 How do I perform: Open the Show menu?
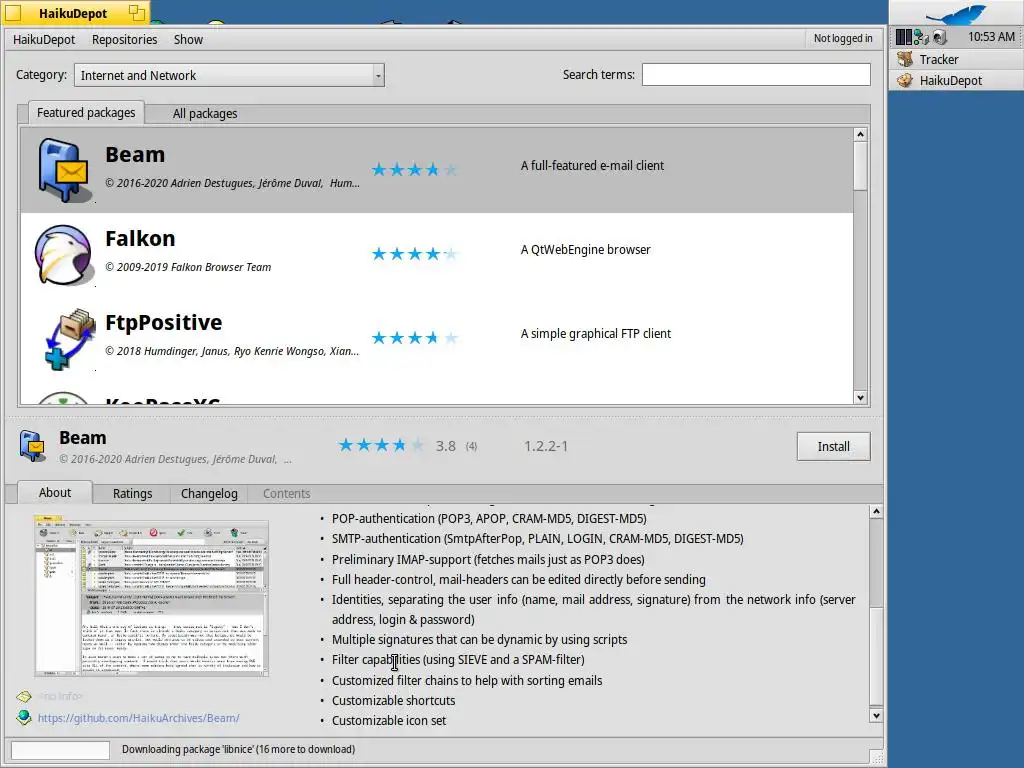188,39
